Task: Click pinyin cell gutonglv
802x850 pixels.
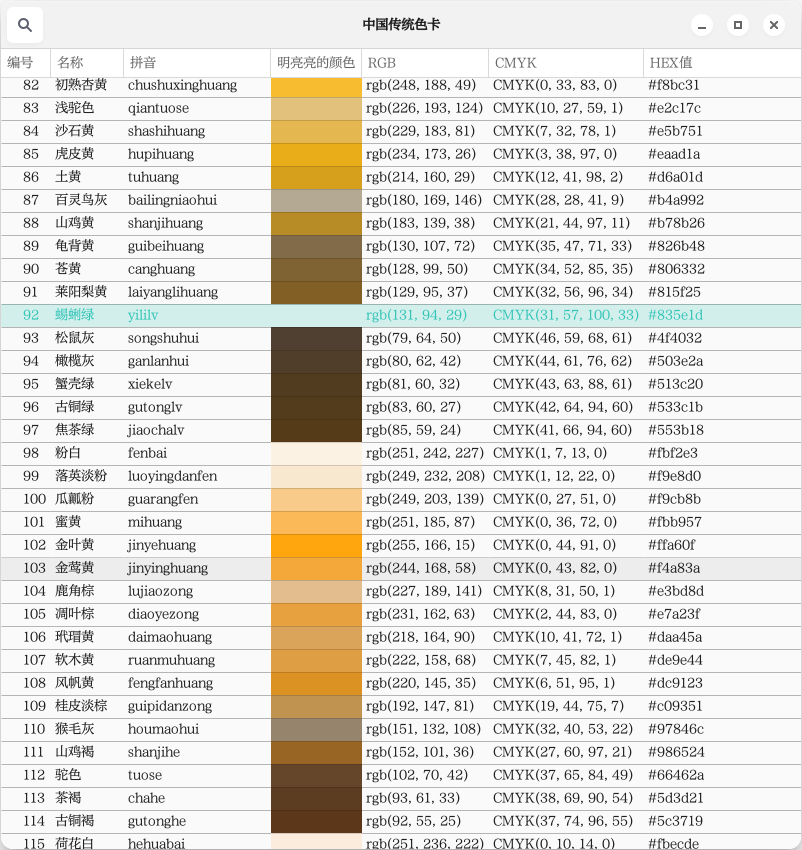Action: tap(155, 408)
